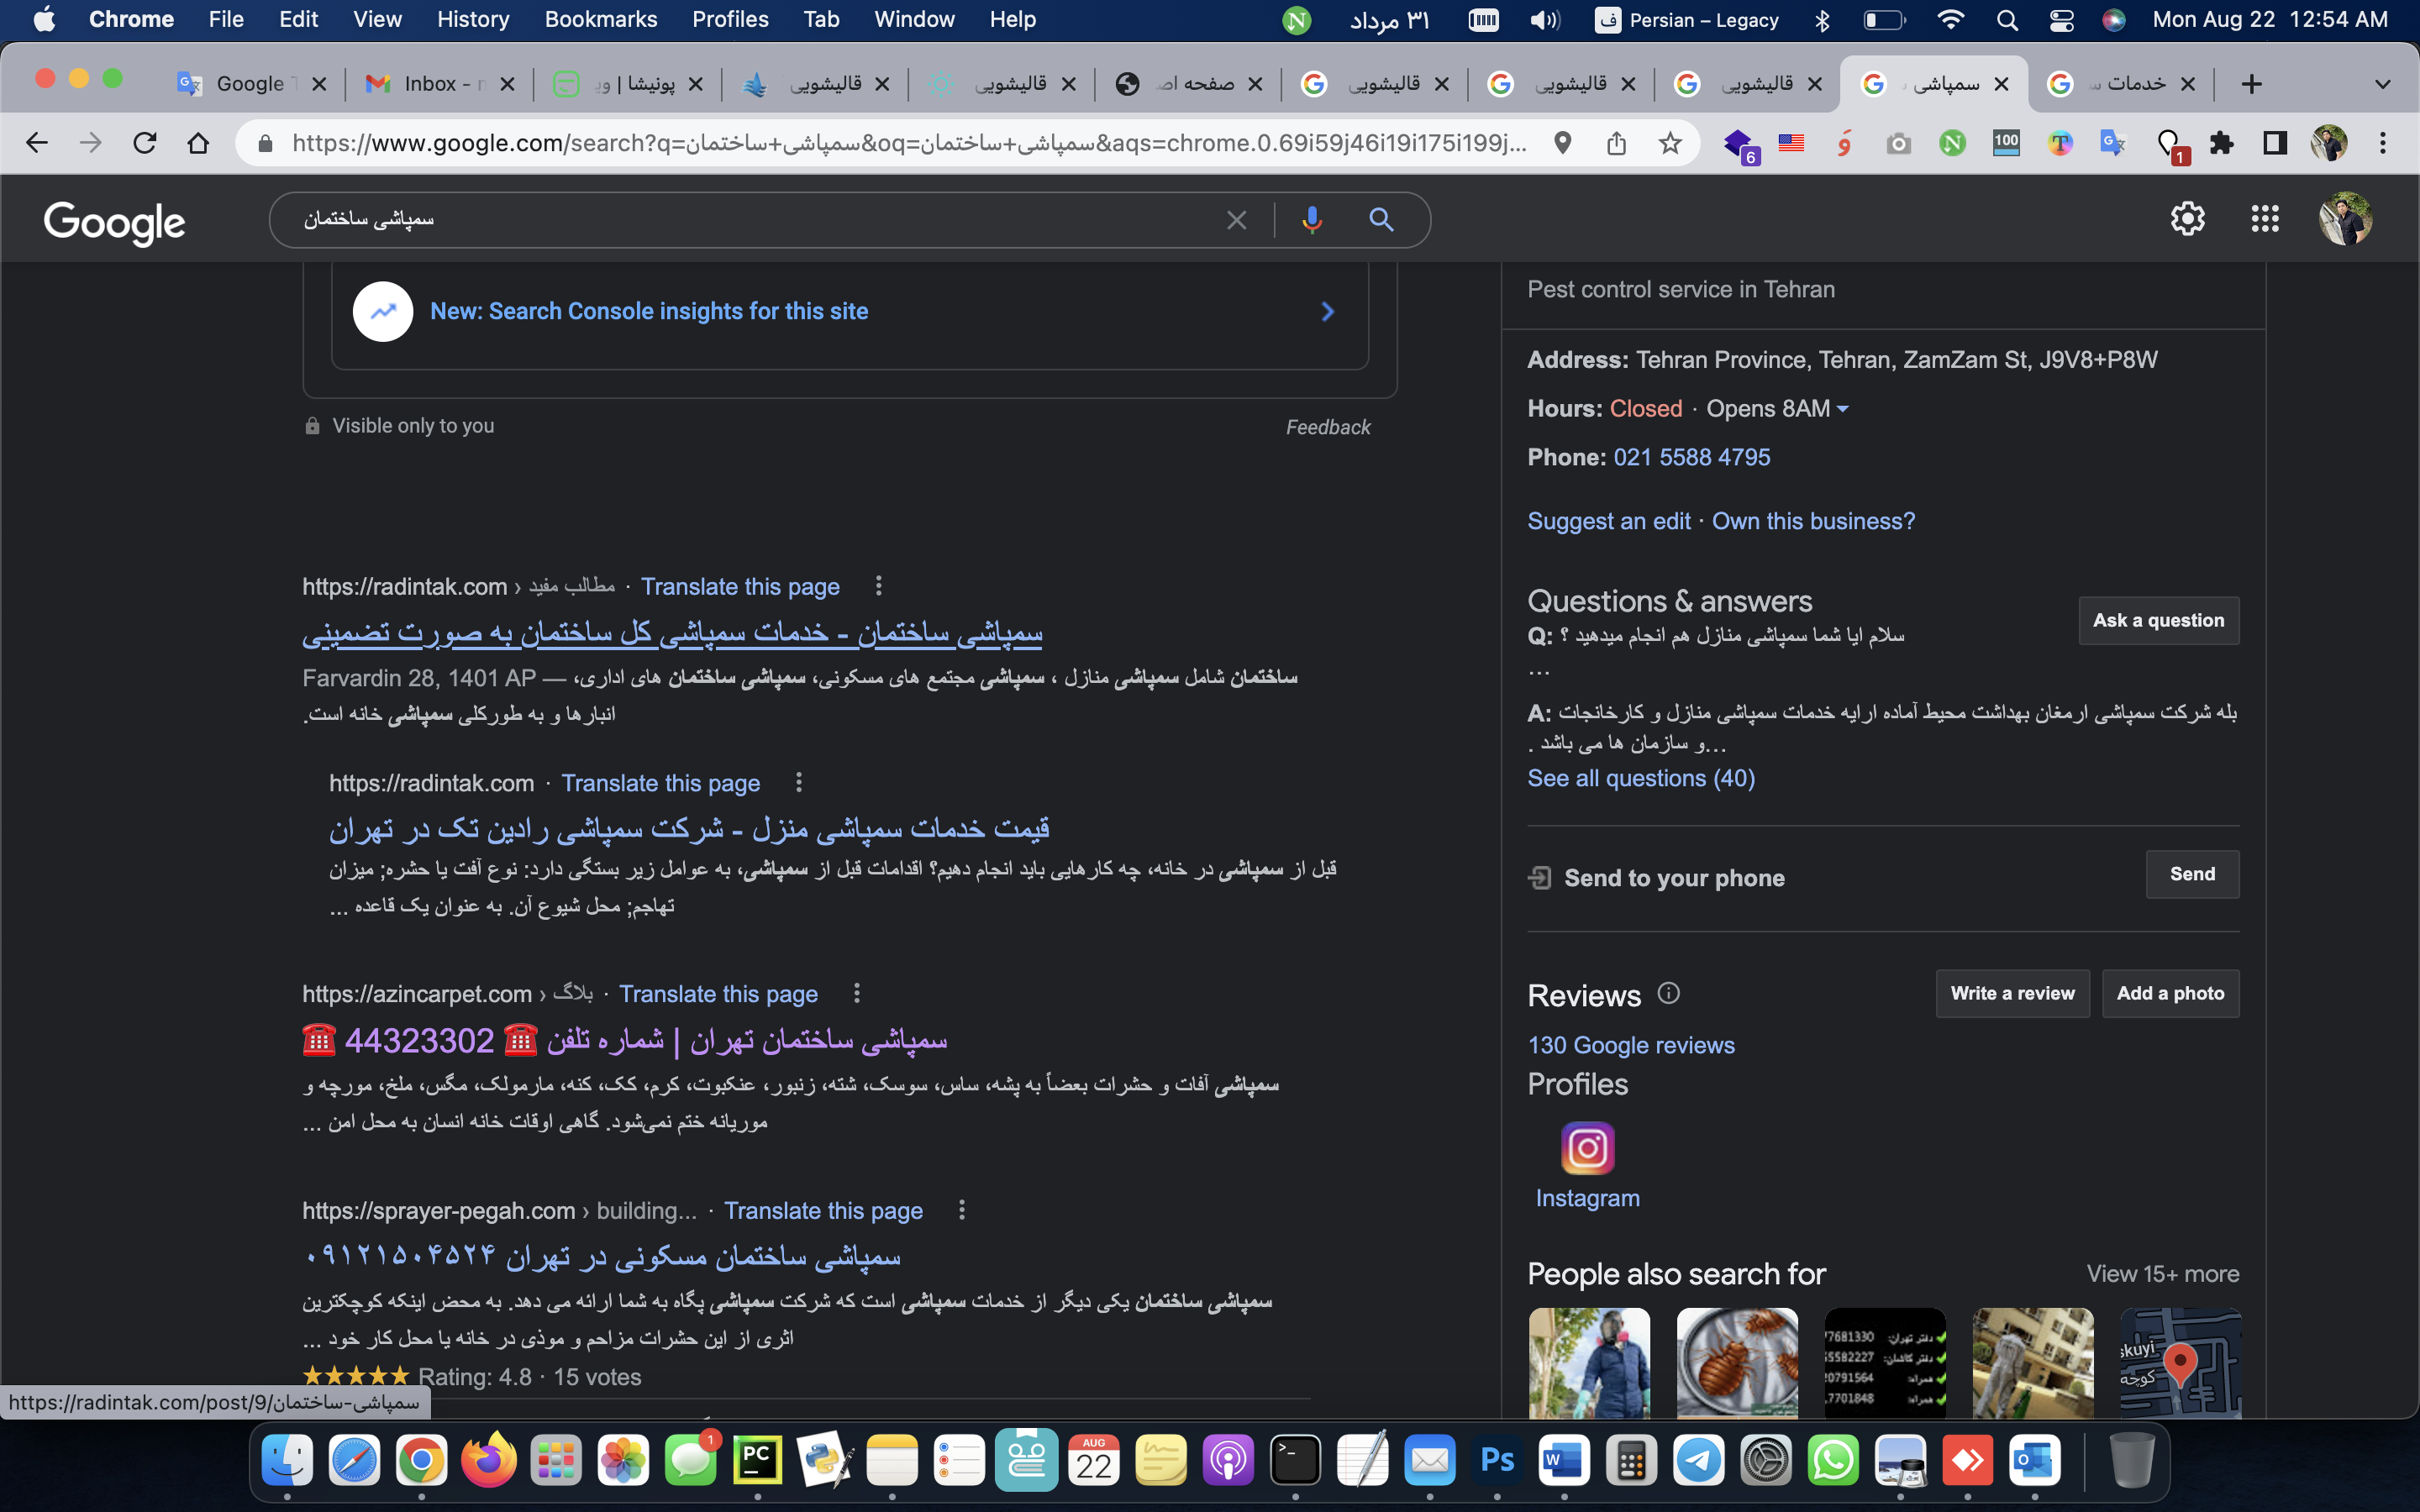The width and height of the screenshot is (2420, 1512).
Task: Open the bed bugs thumbnail in People also search
Action: click(x=1737, y=1363)
